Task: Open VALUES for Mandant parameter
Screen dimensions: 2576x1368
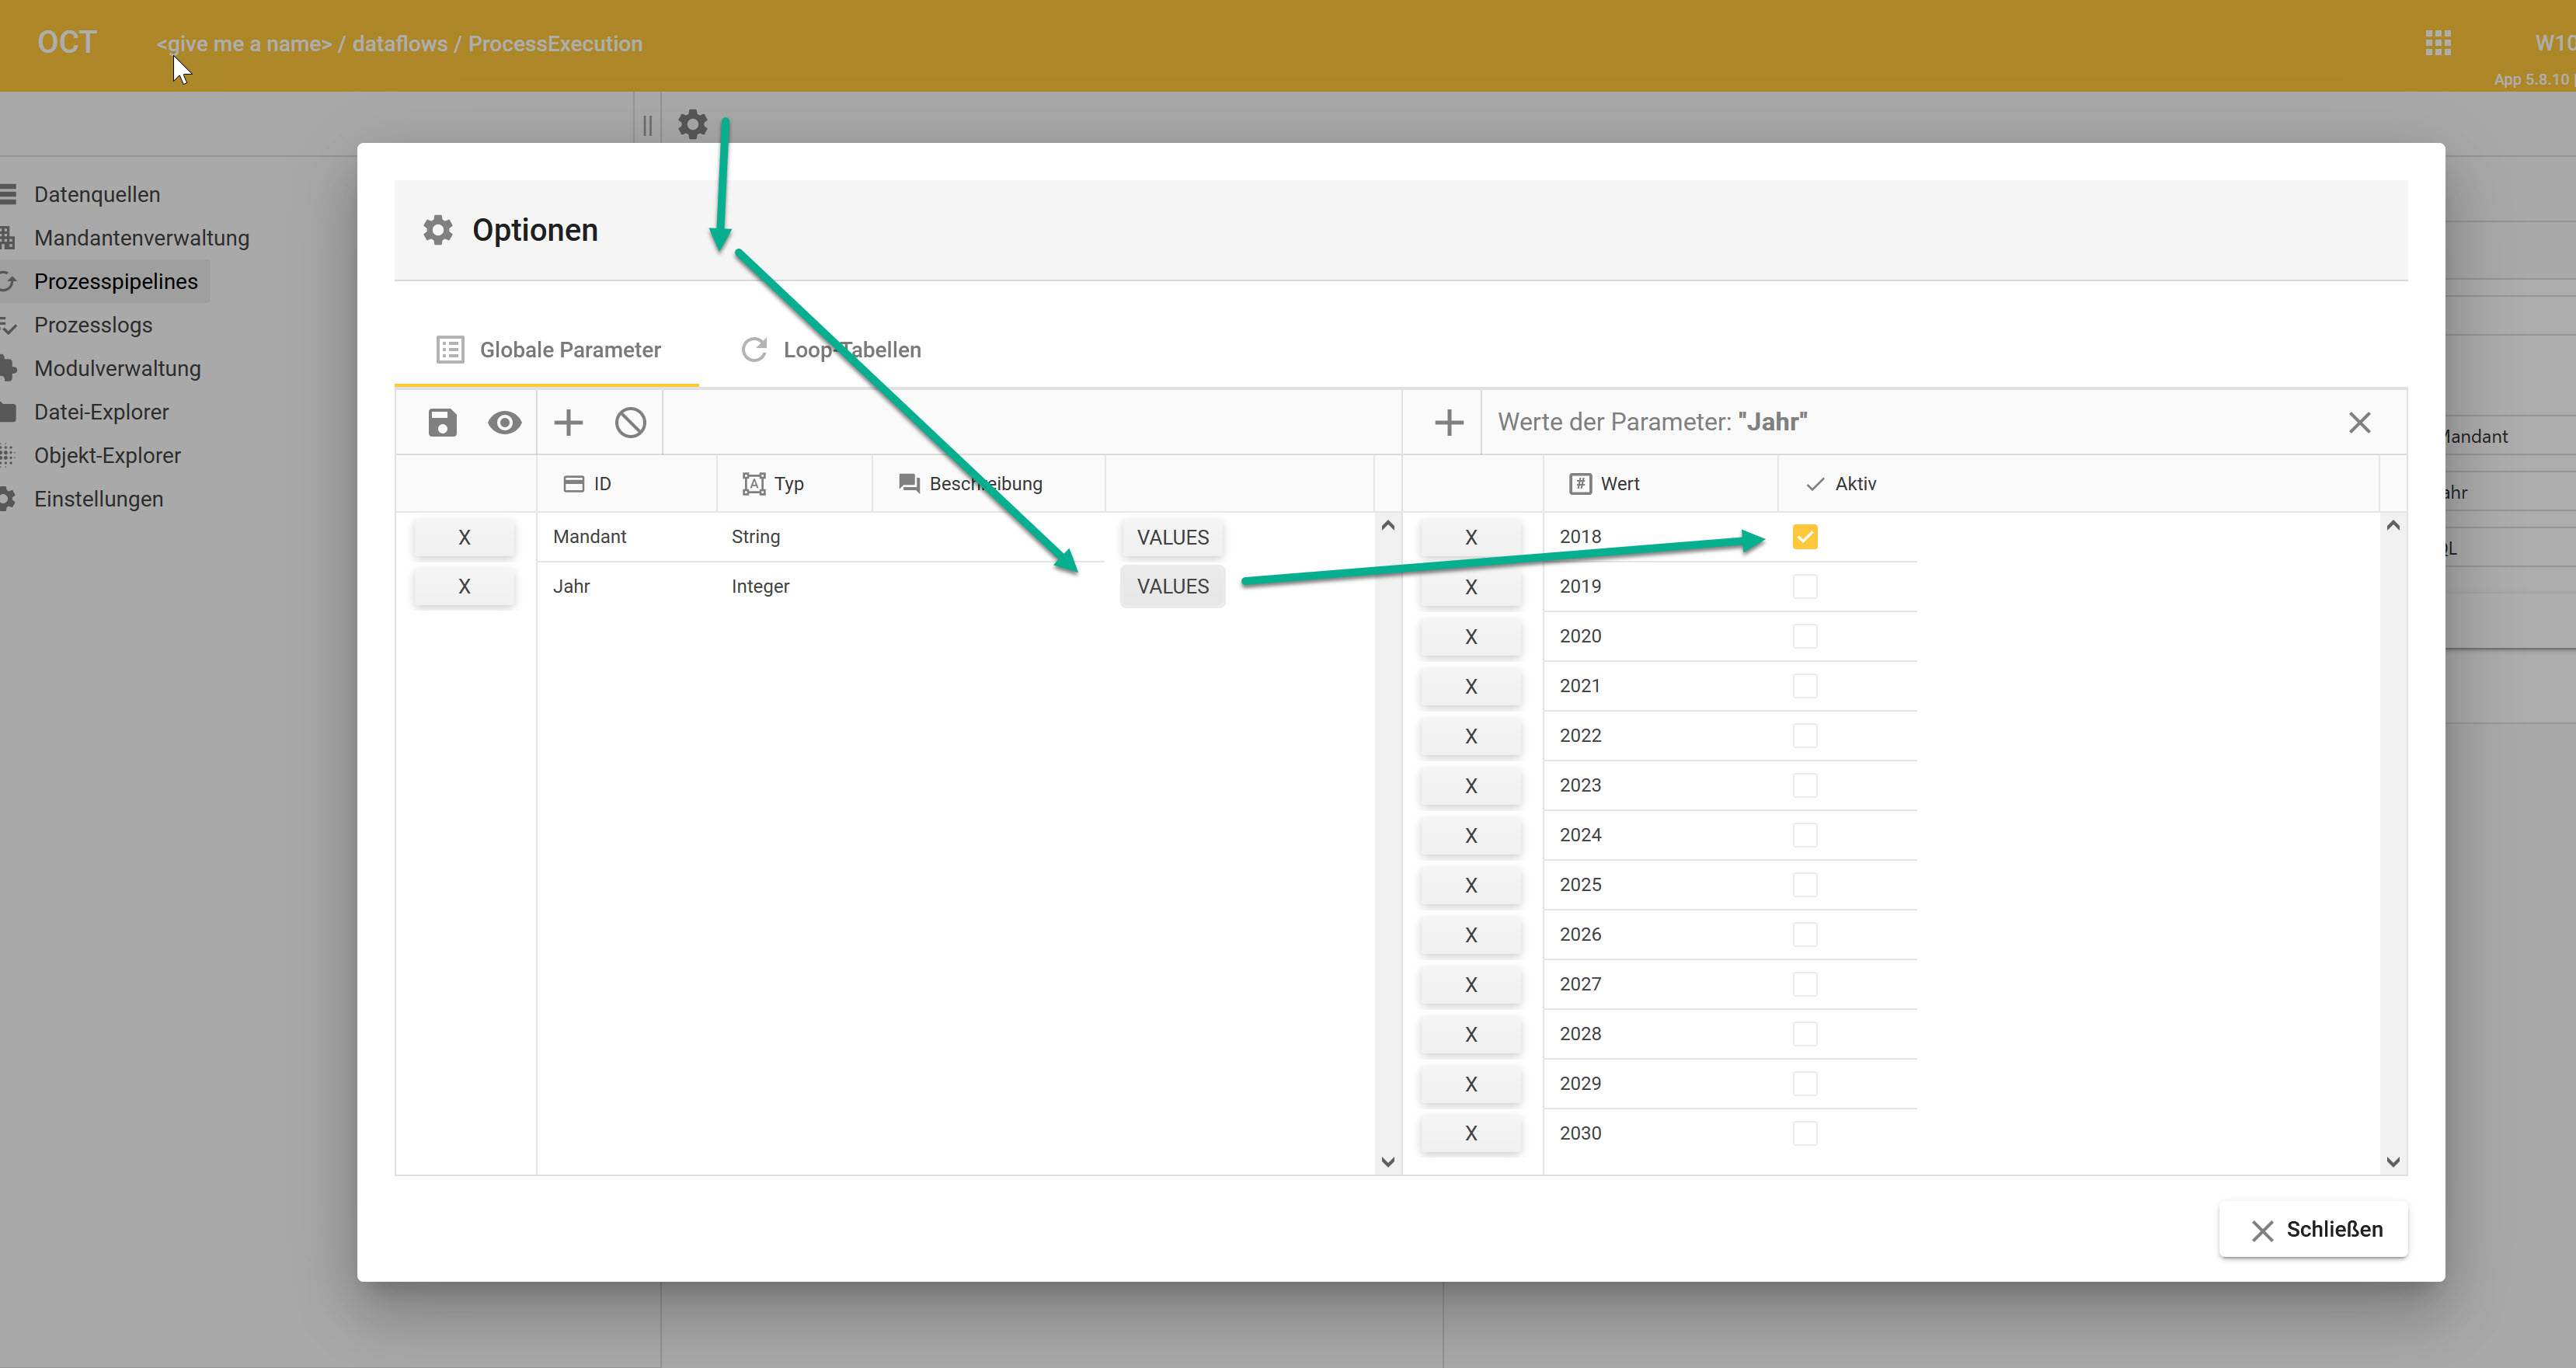Action: 1172,537
